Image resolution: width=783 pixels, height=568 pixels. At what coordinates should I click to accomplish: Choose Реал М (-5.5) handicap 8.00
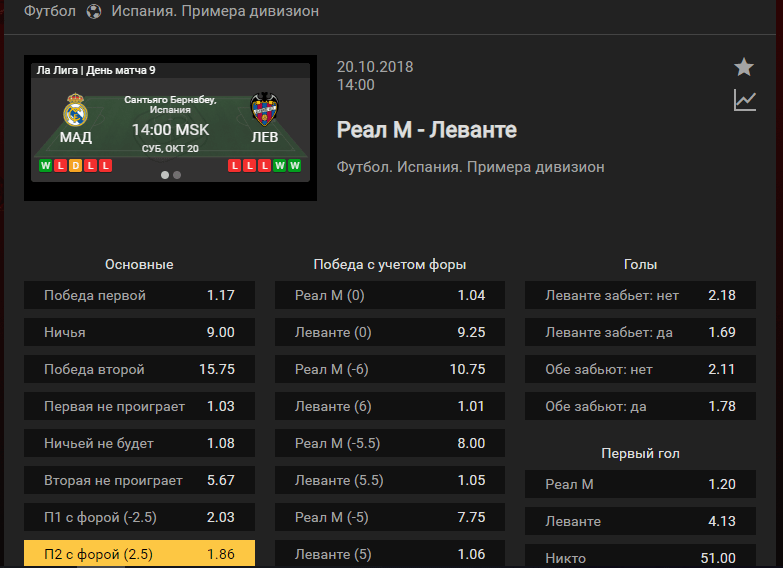390,443
